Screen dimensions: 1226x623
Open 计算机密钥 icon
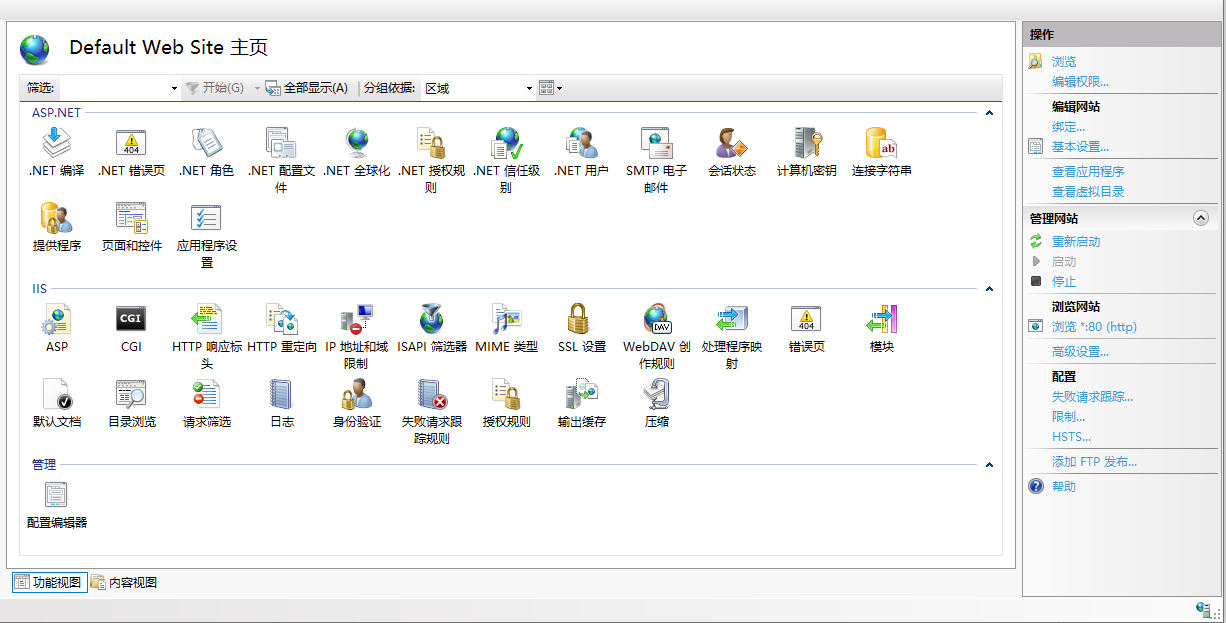point(806,144)
